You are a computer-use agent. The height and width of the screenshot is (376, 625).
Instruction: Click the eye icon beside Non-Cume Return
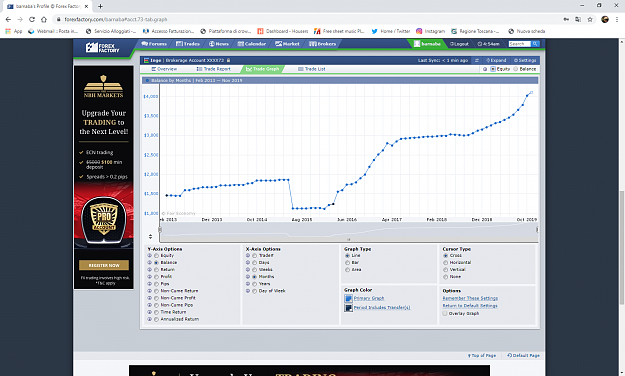click(149, 291)
